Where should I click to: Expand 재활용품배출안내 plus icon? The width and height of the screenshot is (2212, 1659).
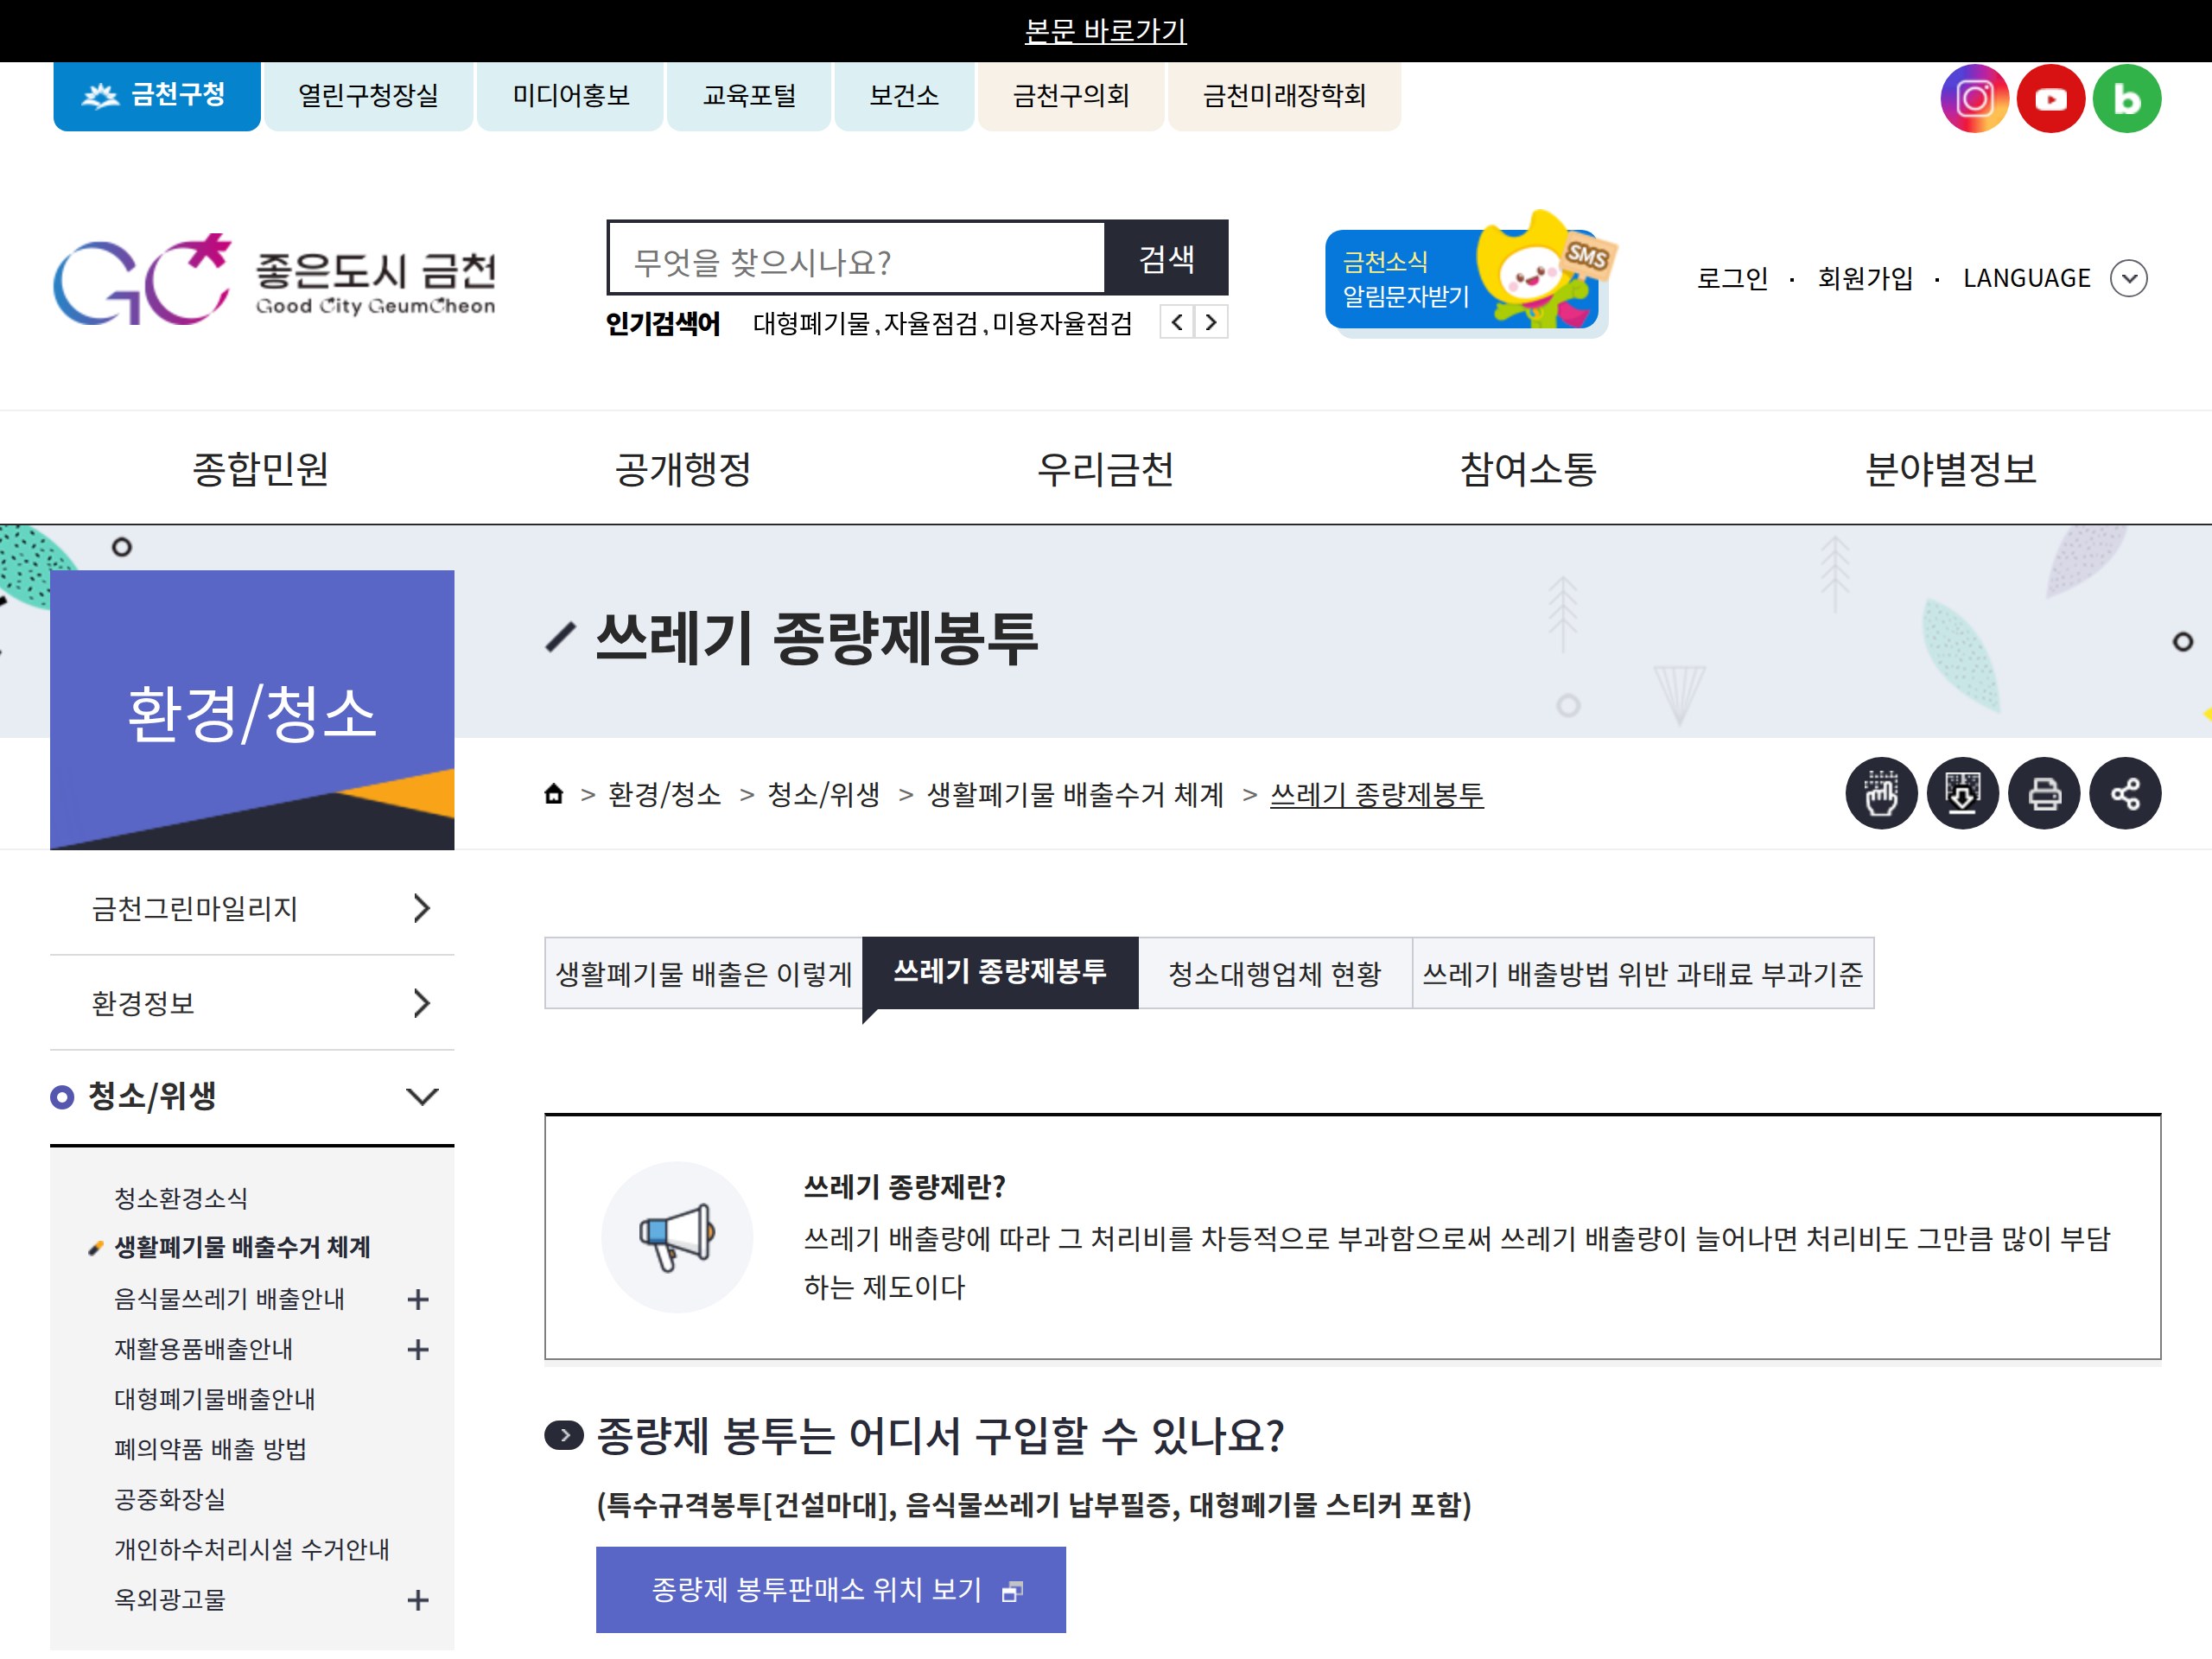[418, 1349]
